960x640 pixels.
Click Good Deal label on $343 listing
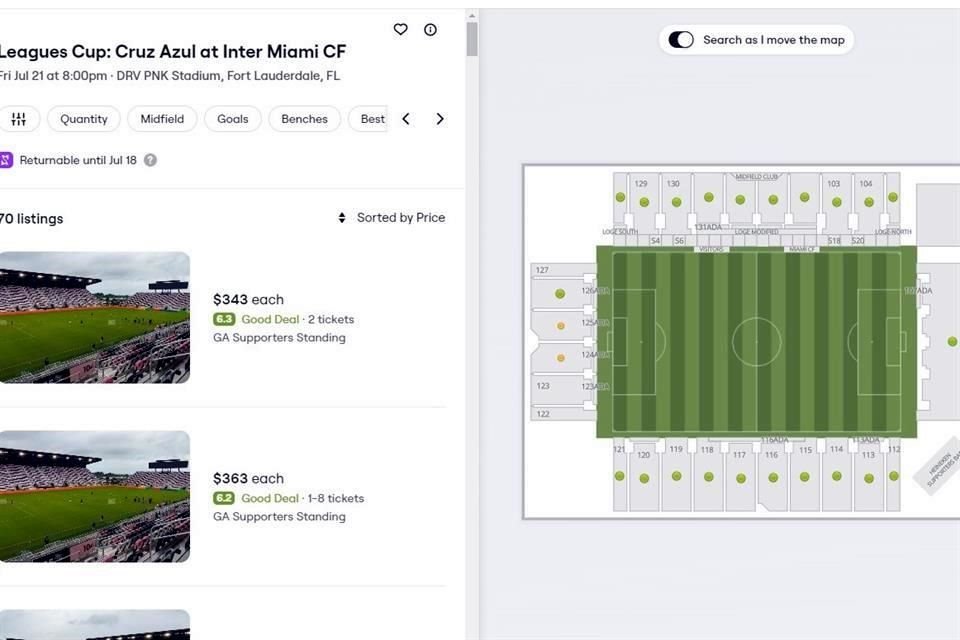[270, 319]
